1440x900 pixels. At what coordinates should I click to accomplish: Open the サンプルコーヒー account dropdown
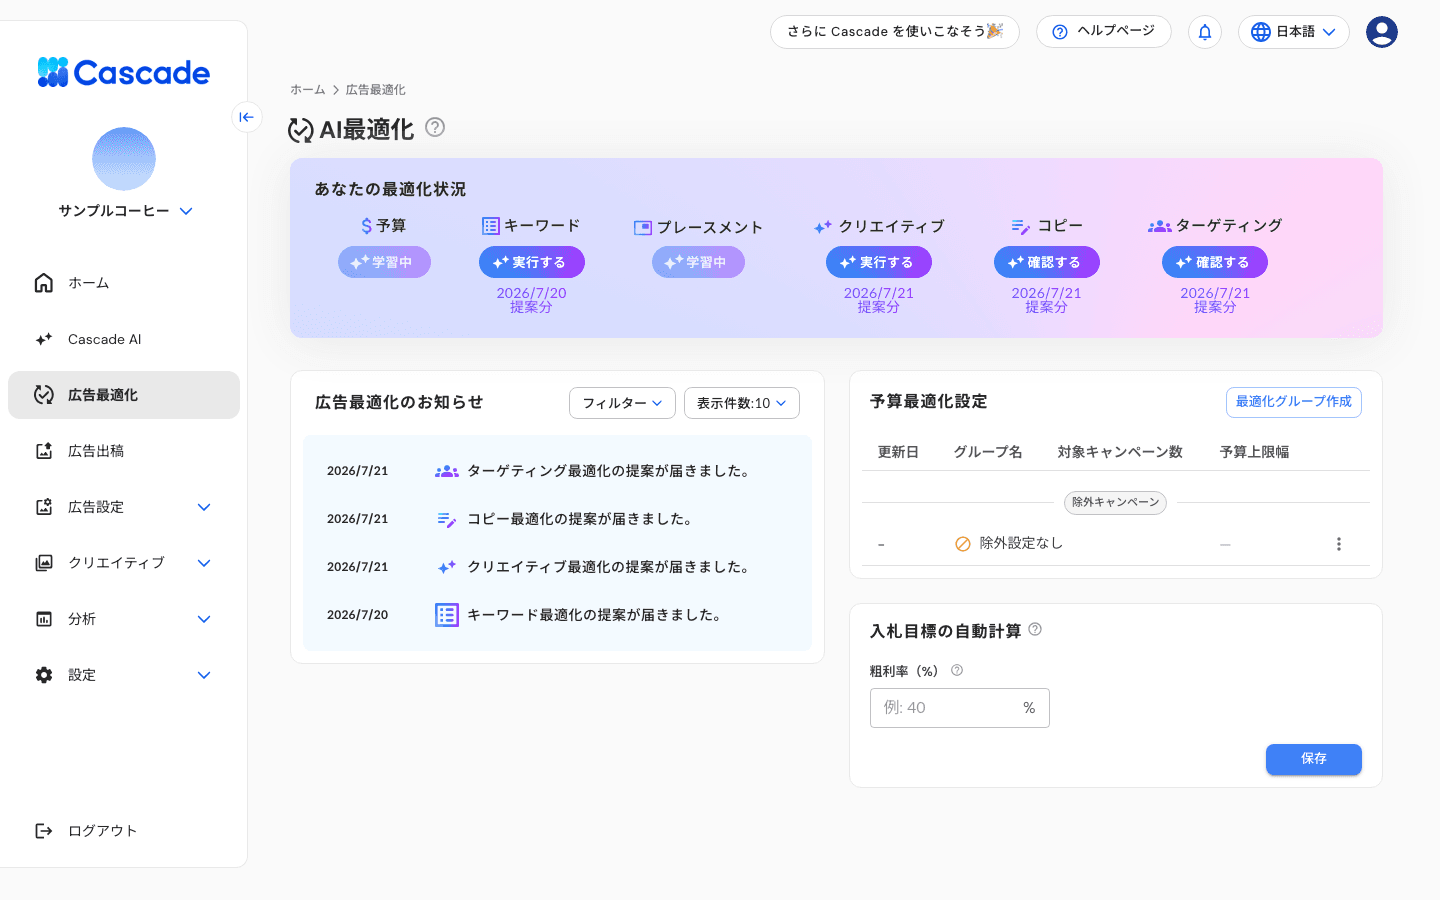pyautogui.click(x=126, y=211)
